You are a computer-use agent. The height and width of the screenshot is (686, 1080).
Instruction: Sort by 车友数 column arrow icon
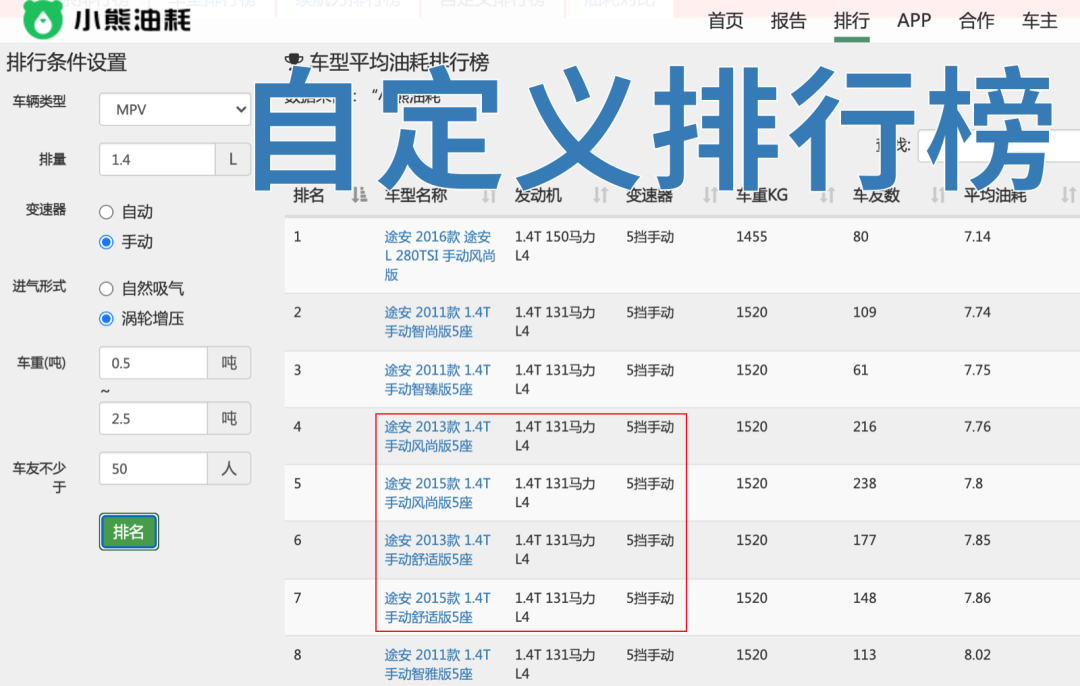point(938,196)
